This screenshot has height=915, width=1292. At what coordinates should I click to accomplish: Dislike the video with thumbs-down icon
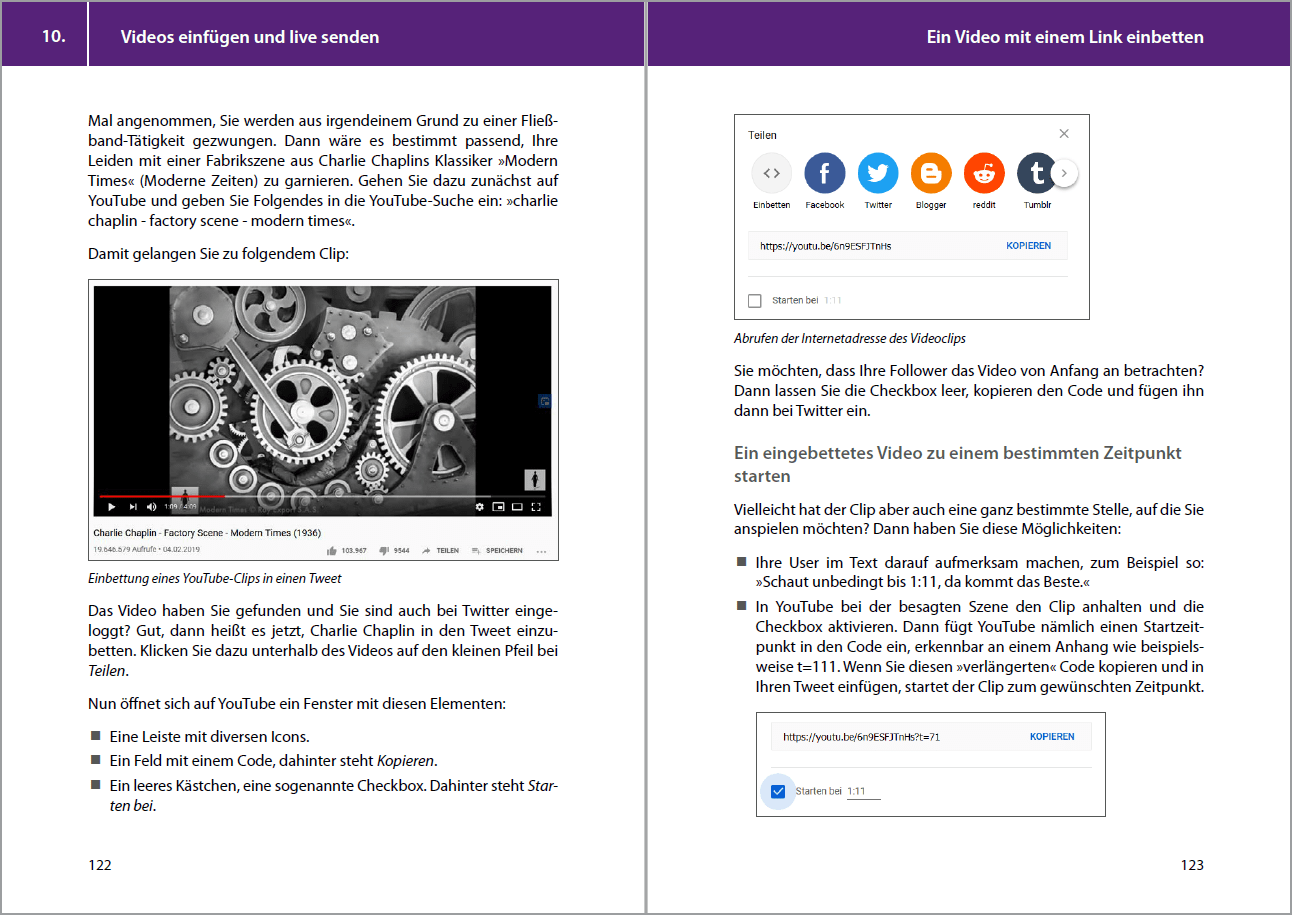(x=384, y=551)
